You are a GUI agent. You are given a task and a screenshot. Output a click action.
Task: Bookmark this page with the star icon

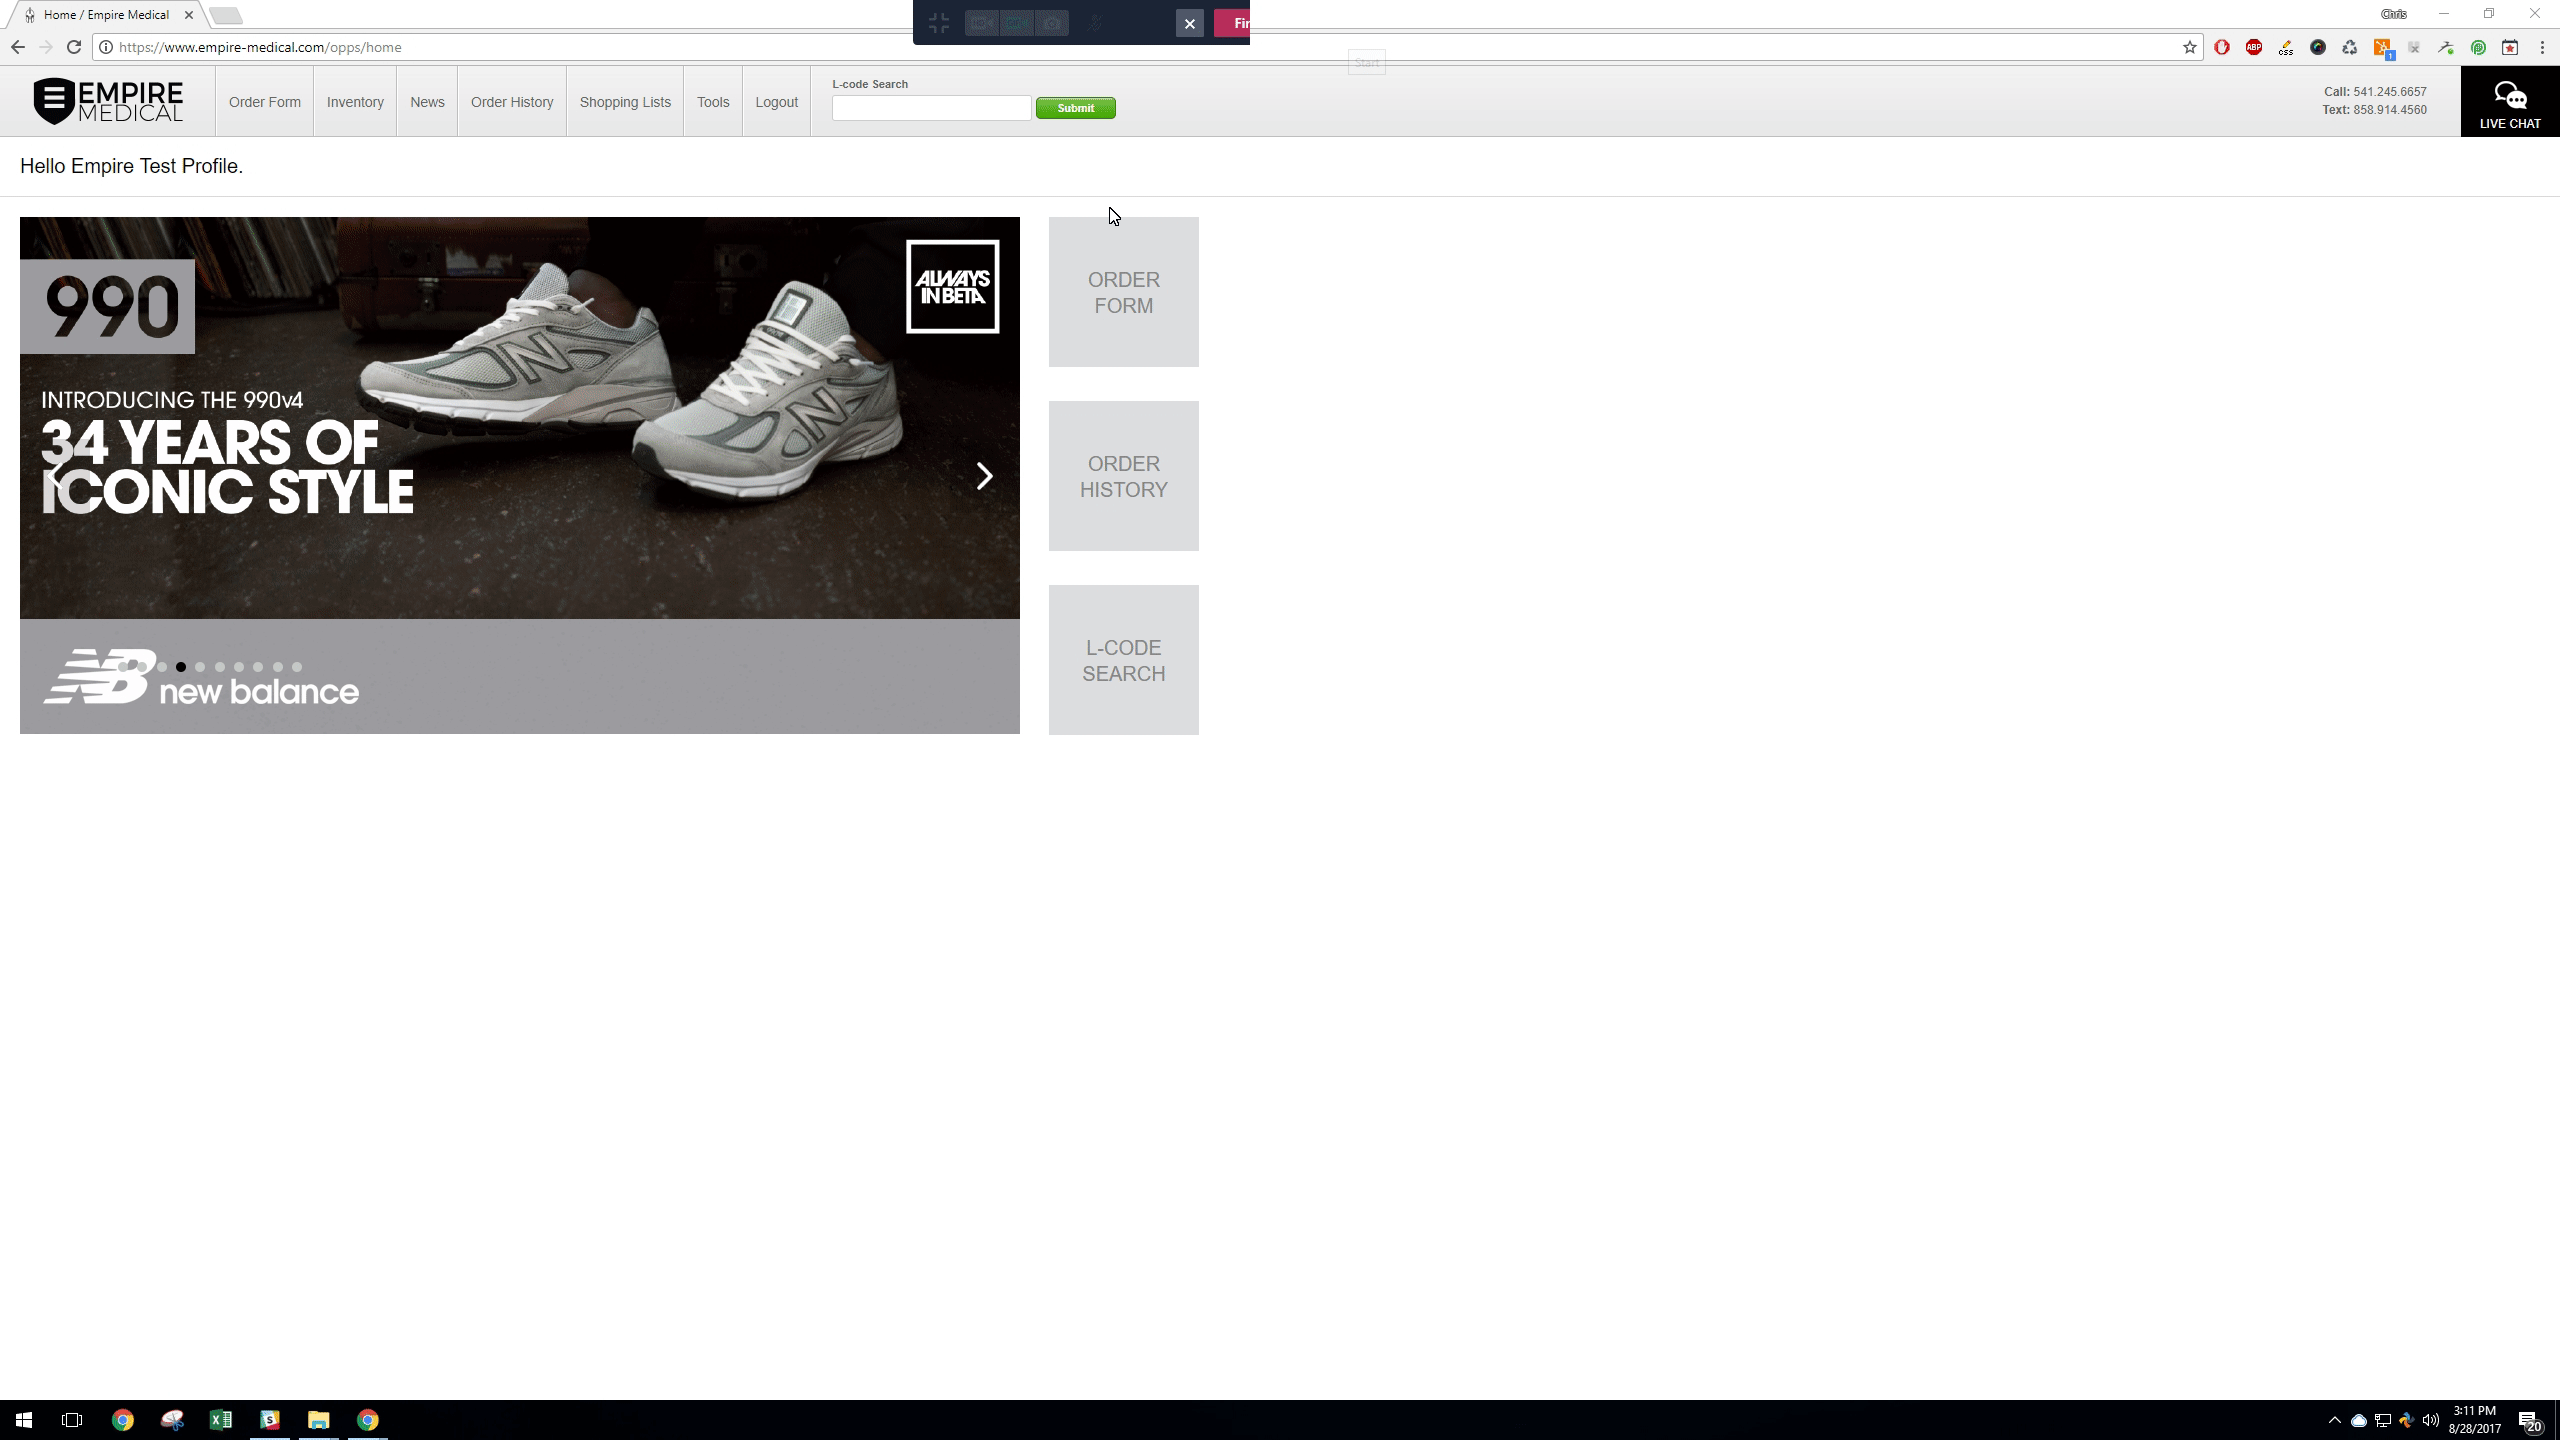[2189, 47]
